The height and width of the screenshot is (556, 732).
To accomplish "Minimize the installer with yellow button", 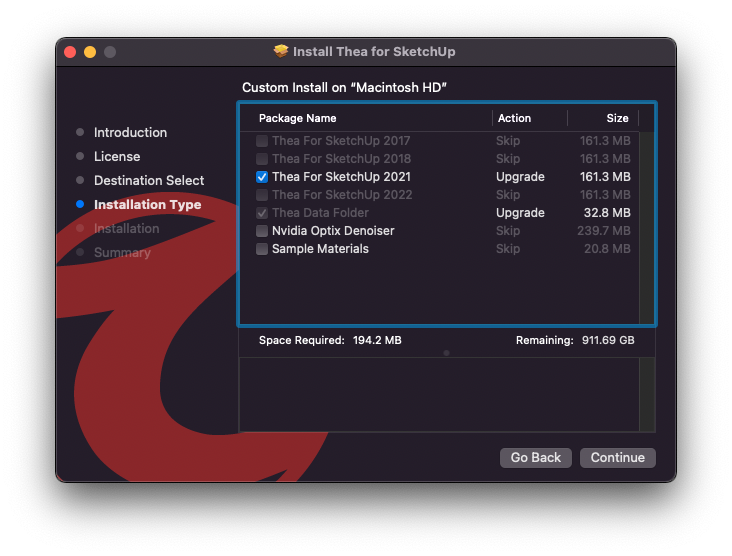I will coord(90,52).
